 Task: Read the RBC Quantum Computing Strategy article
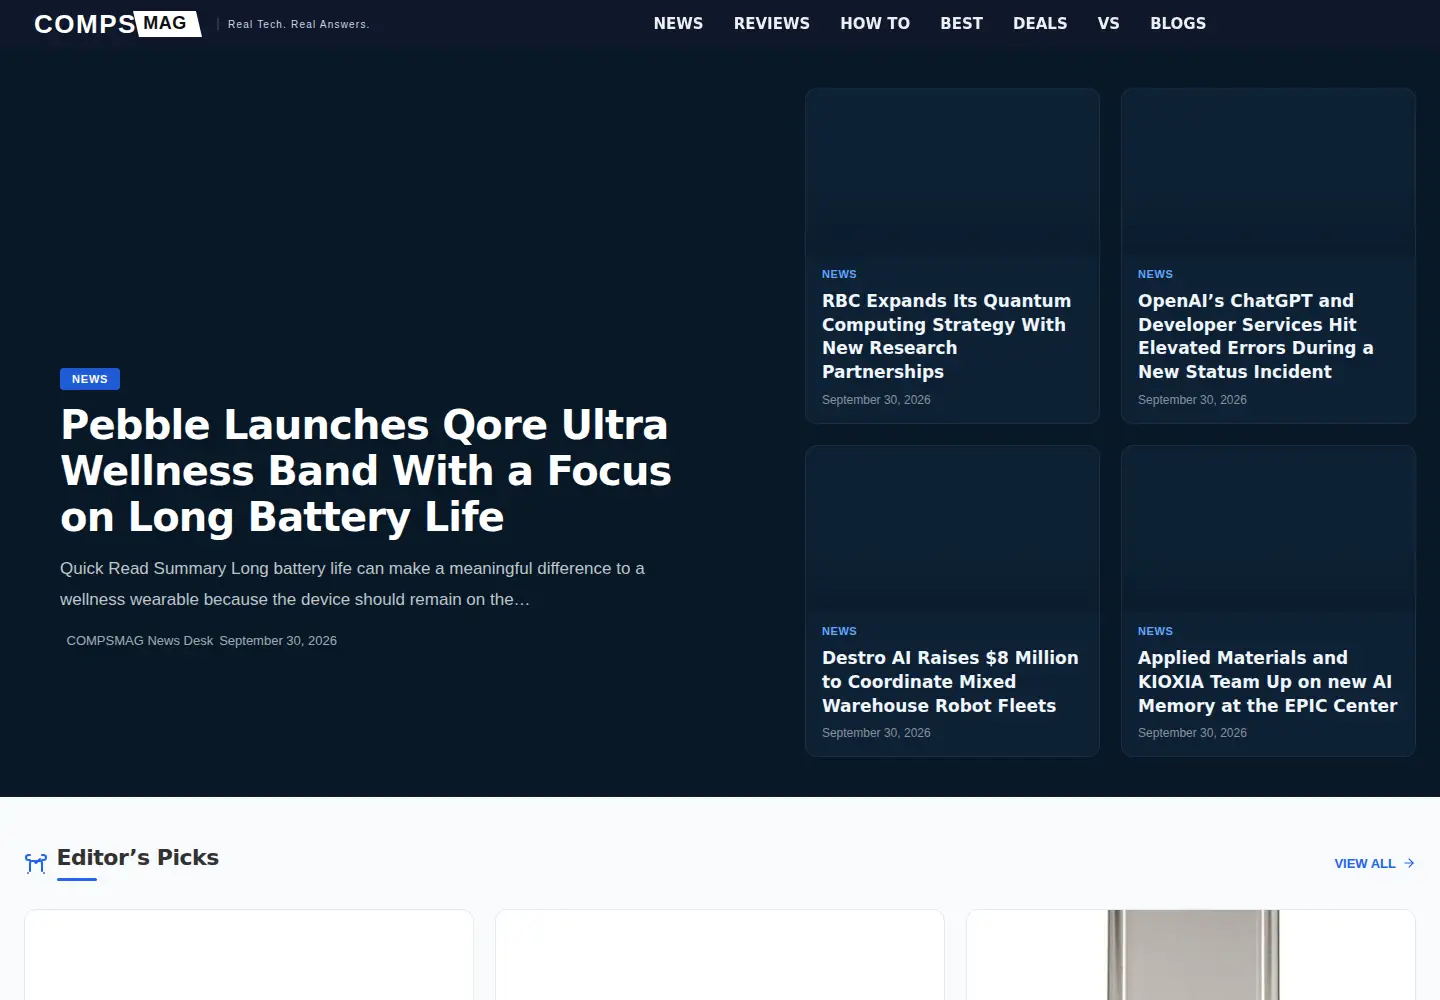tap(946, 336)
